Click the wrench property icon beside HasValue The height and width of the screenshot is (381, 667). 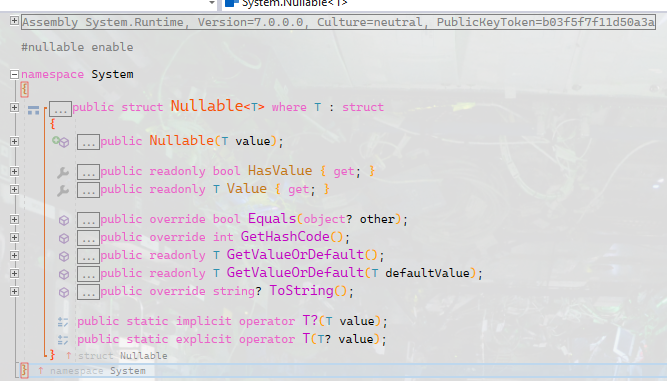click(x=63, y=172)
